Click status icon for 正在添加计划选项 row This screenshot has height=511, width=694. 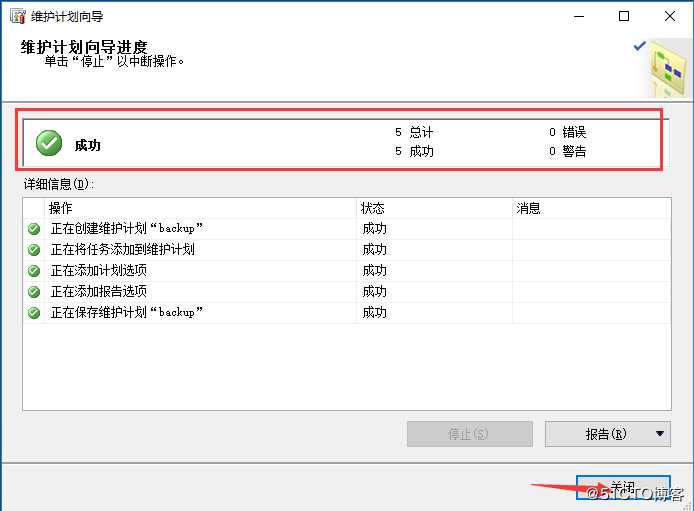(34, 271)
